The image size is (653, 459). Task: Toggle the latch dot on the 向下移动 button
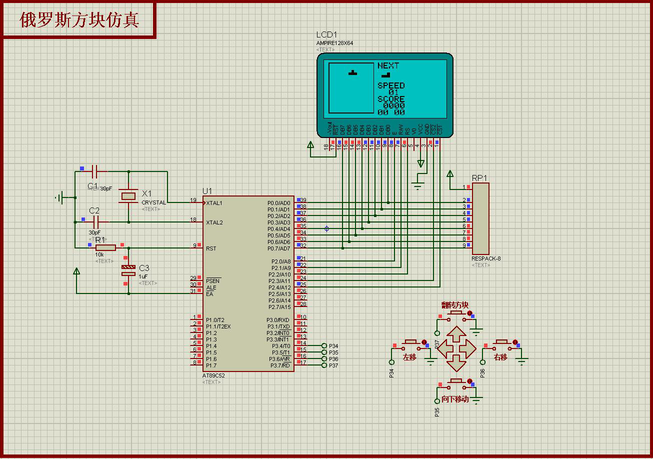click(x=469, y=381)
